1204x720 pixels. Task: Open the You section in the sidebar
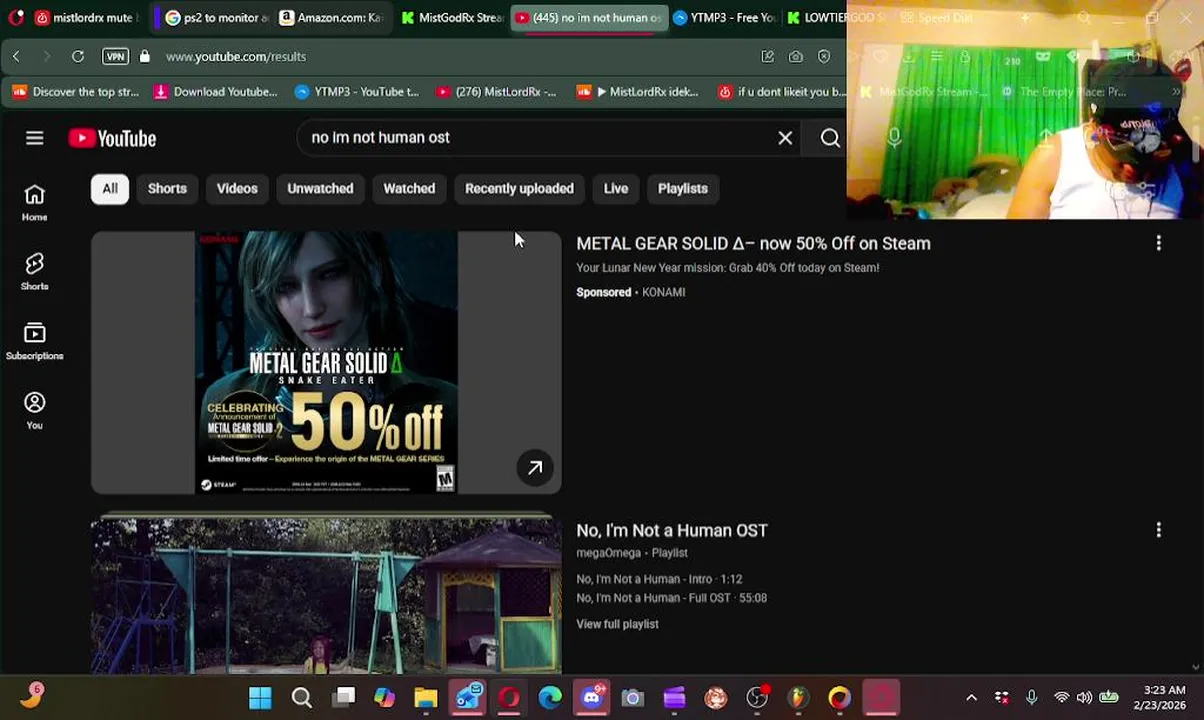[34, 410]
